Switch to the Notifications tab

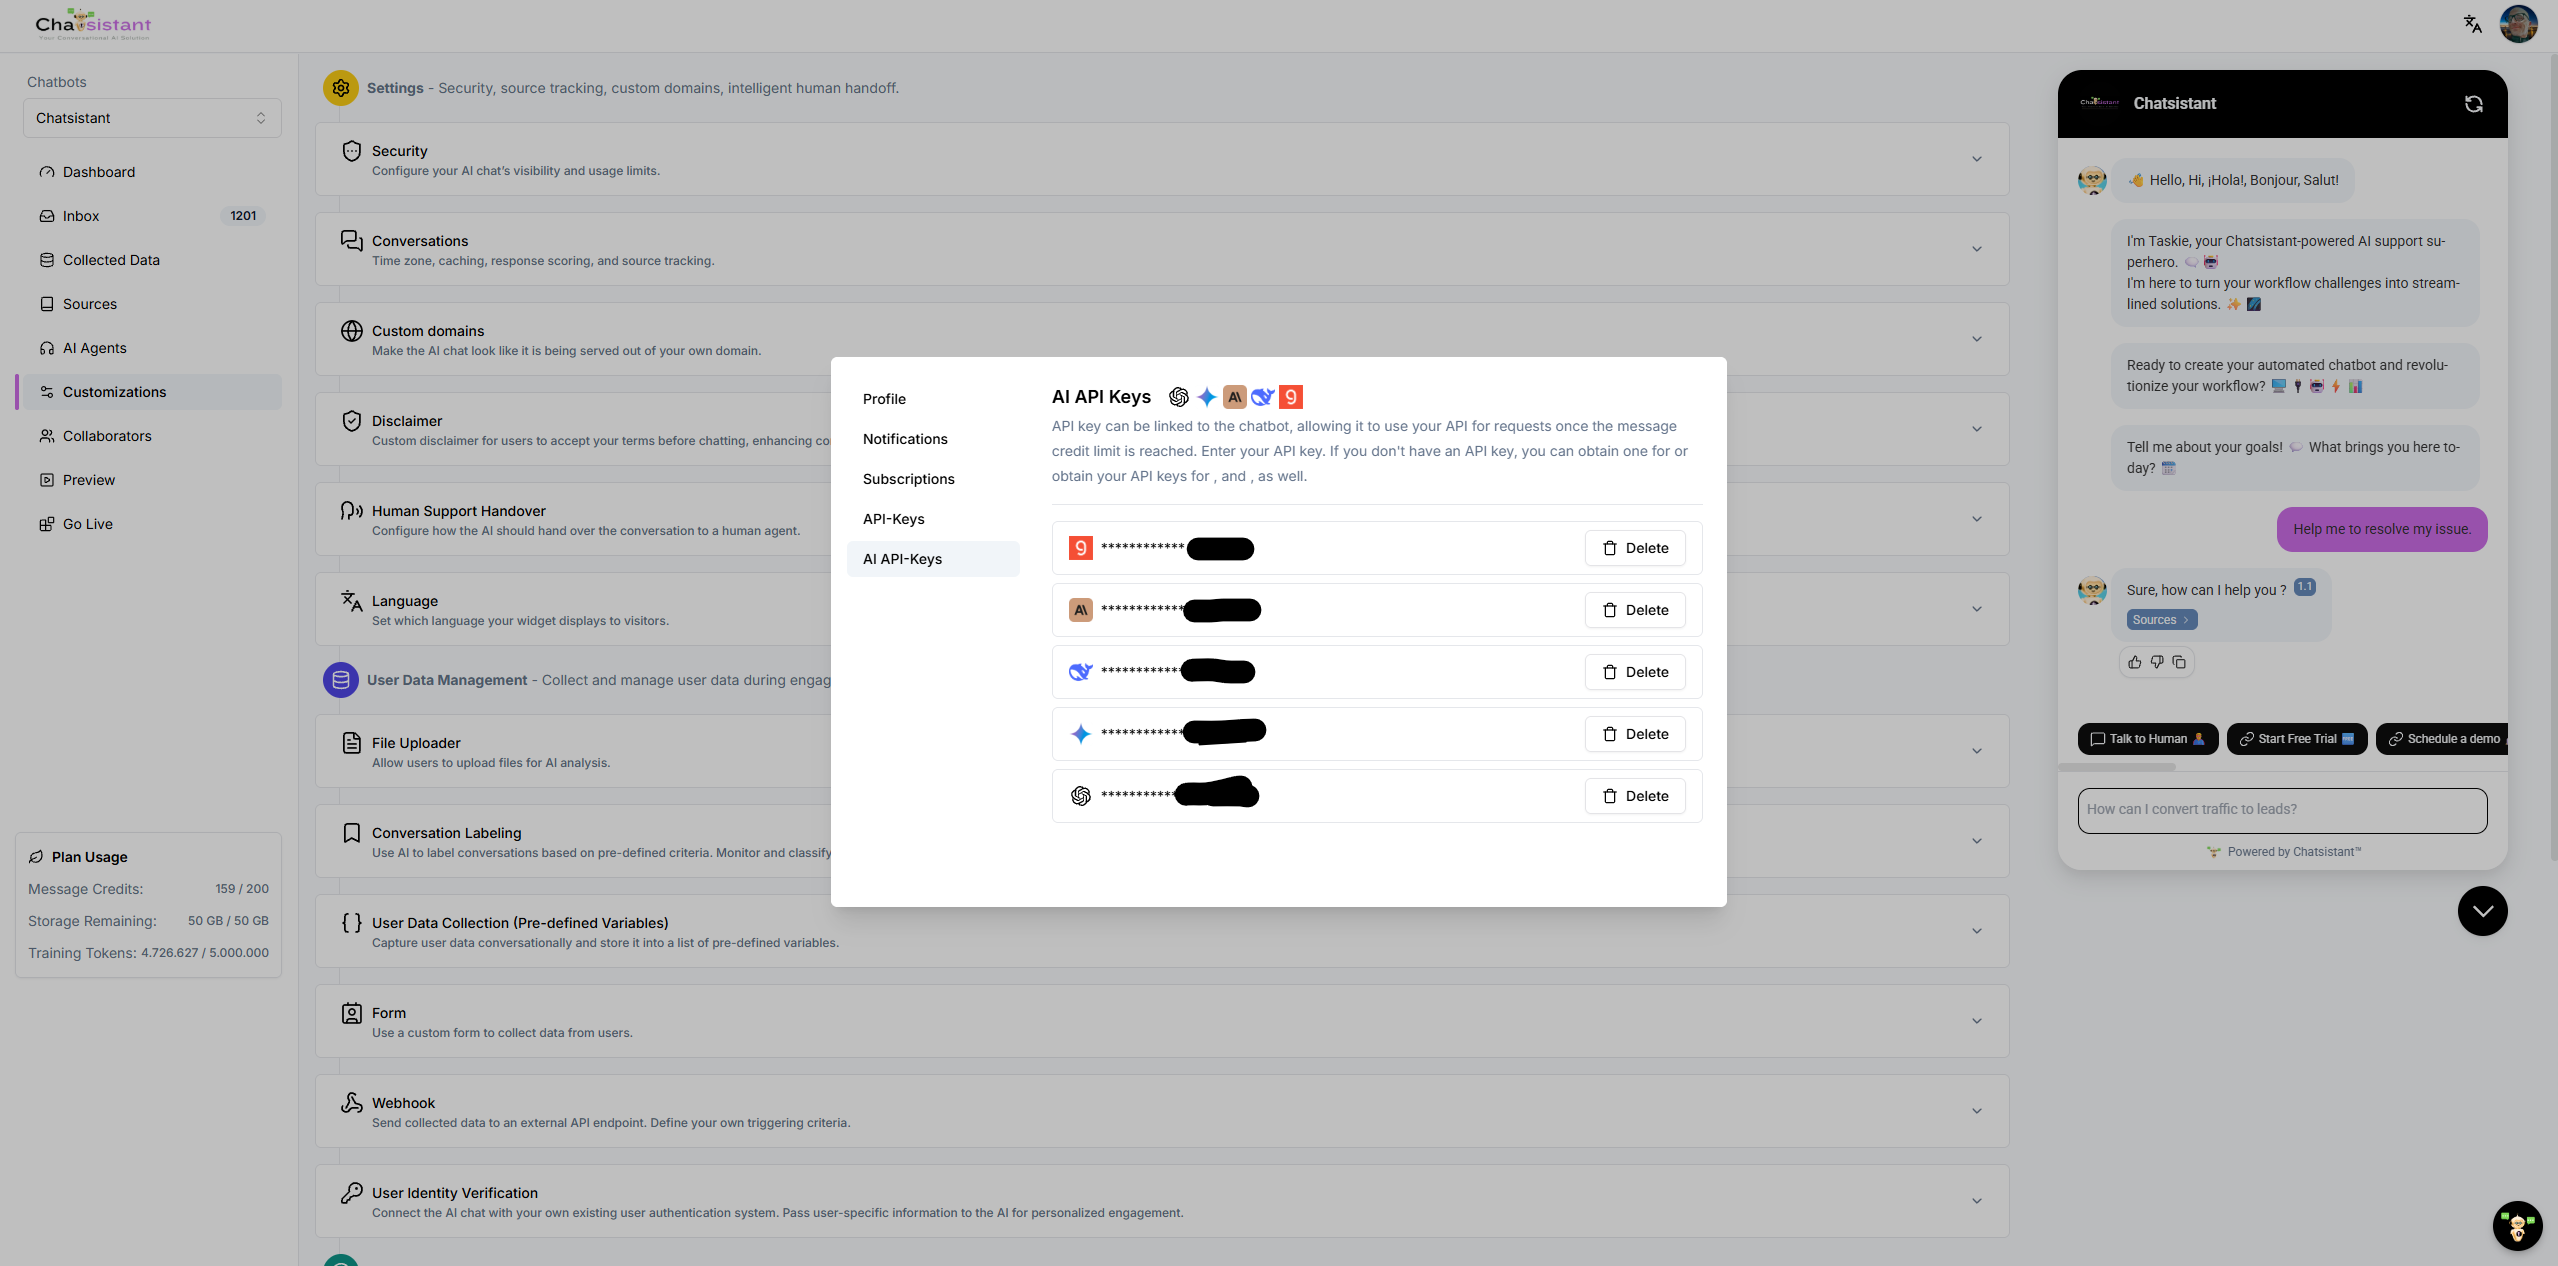click(x=933, y=439)
